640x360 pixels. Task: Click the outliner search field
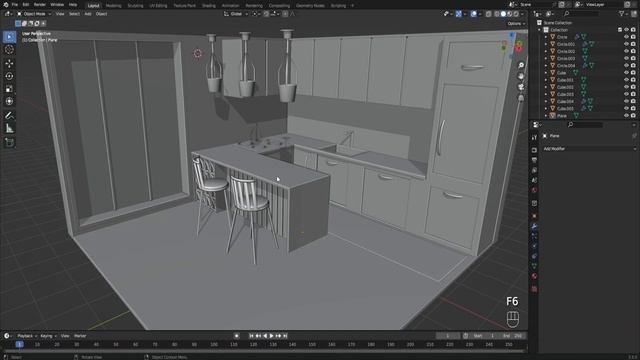[580, 14]
